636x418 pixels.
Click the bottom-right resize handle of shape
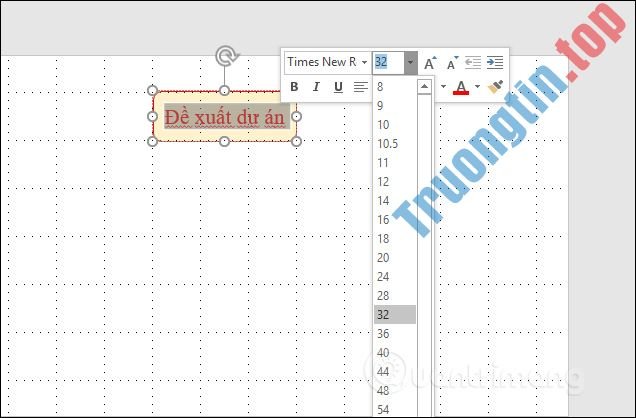pos(297,141)
